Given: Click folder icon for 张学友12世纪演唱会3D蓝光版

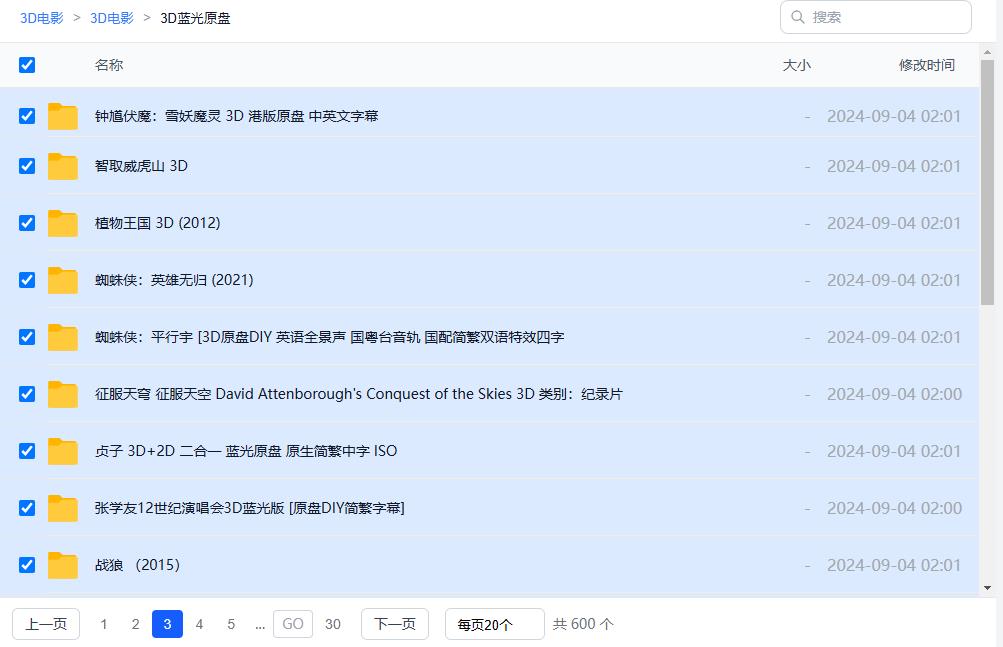Looking at the screenshot, I should (62, 509).
